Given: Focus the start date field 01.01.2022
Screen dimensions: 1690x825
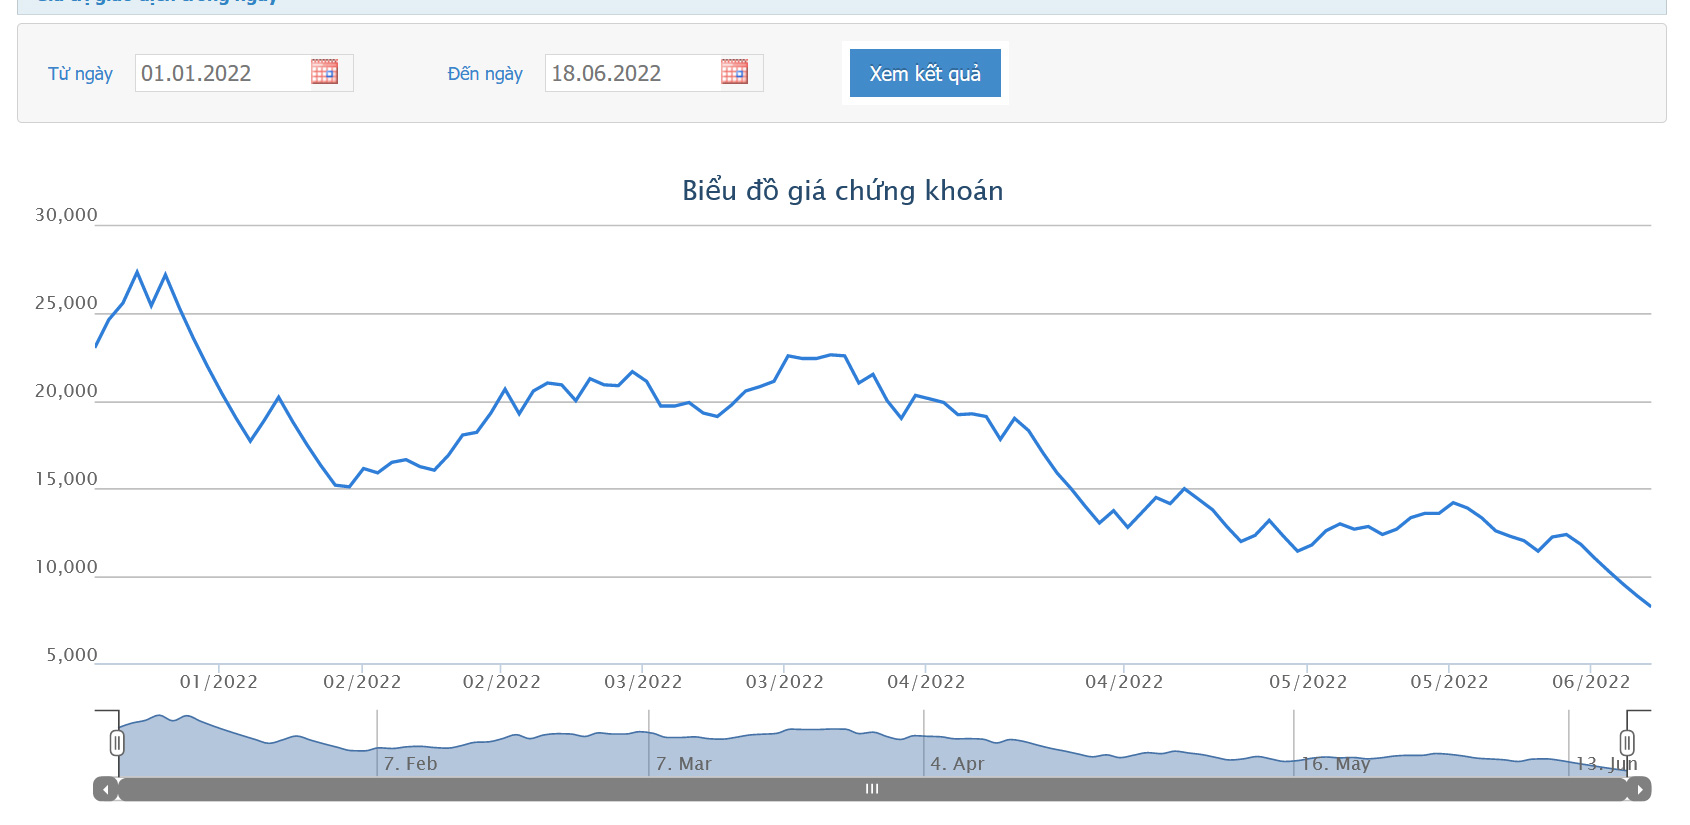Looking at the screenshot, I should [x=221, y=73].
